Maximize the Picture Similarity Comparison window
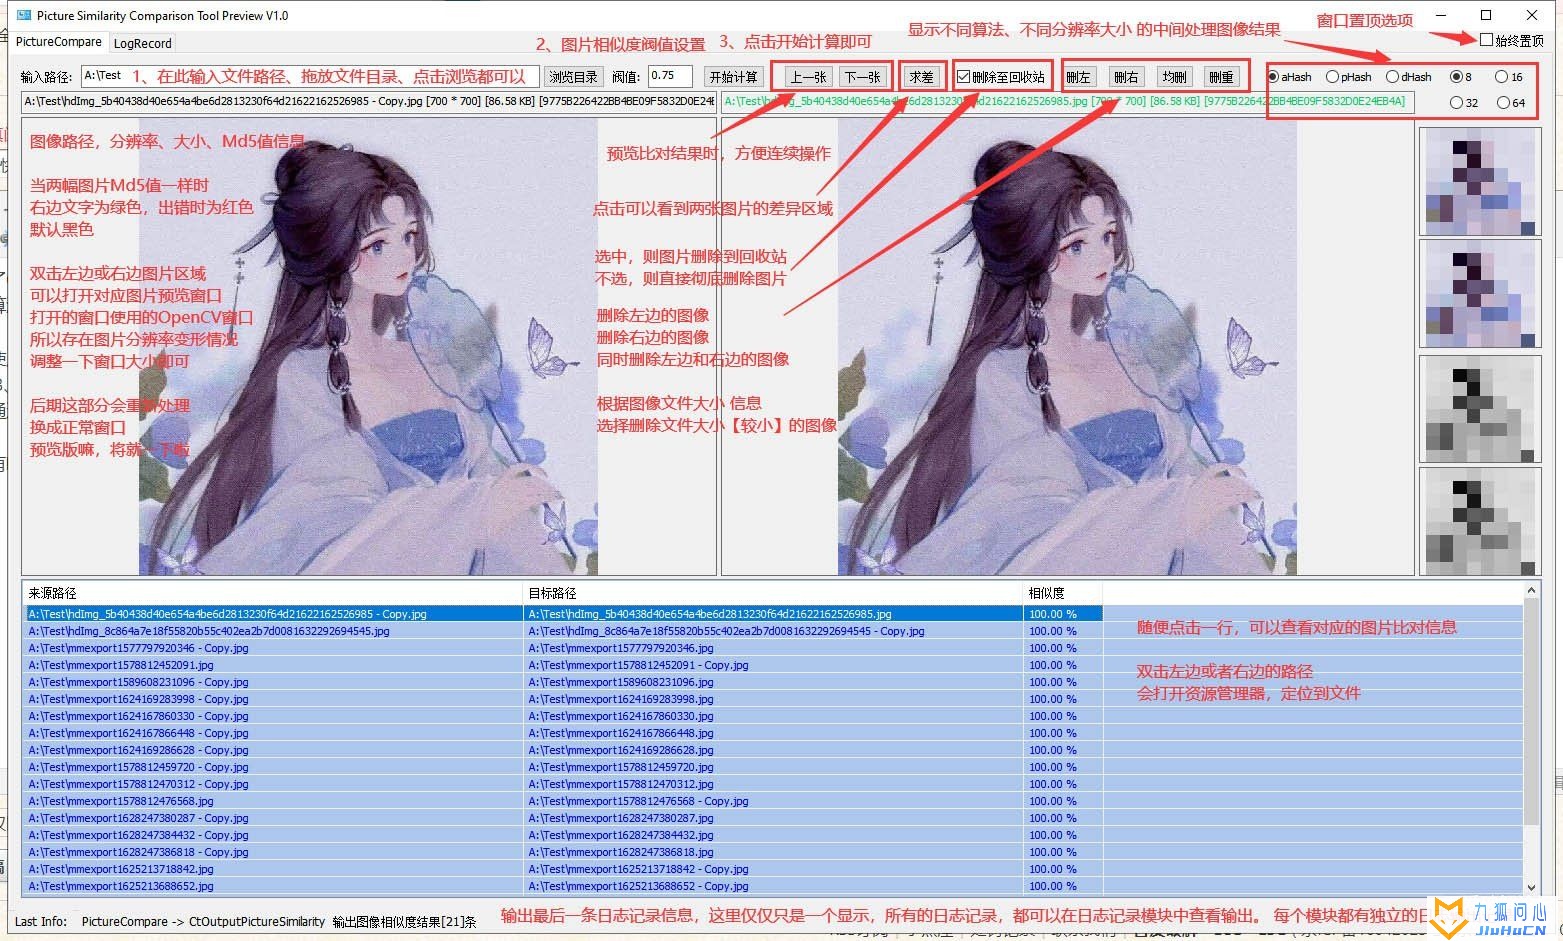 [1486, 15]
